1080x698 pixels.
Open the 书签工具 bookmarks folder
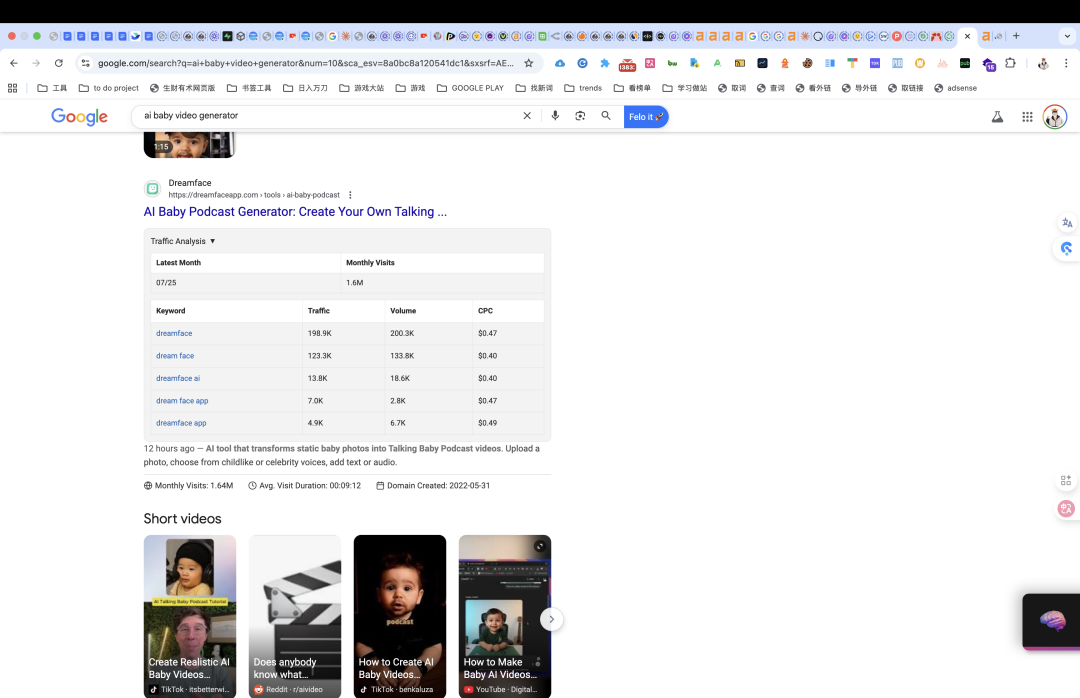[x=249, y=88]
